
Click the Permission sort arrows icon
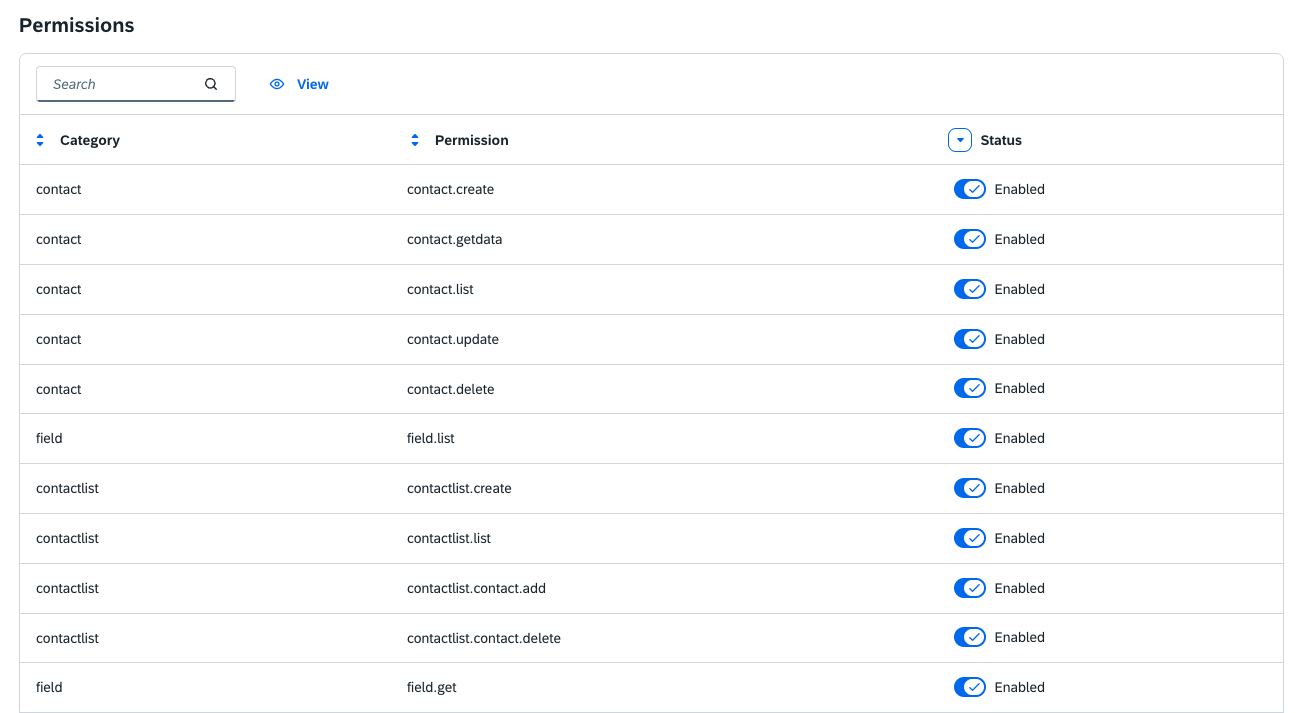[415, 141]
